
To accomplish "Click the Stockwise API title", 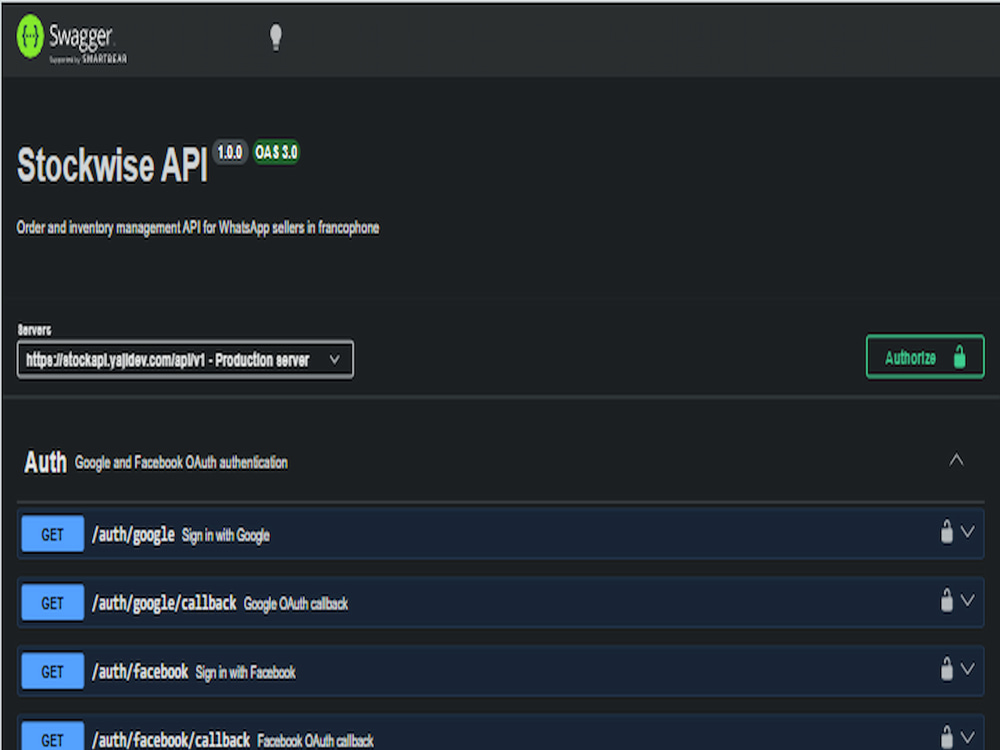I will pyautogui.click(x=112, y=165).
